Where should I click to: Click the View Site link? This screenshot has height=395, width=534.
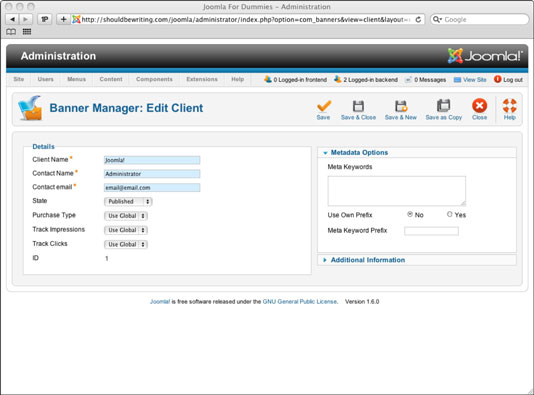[x=475, y=80]
